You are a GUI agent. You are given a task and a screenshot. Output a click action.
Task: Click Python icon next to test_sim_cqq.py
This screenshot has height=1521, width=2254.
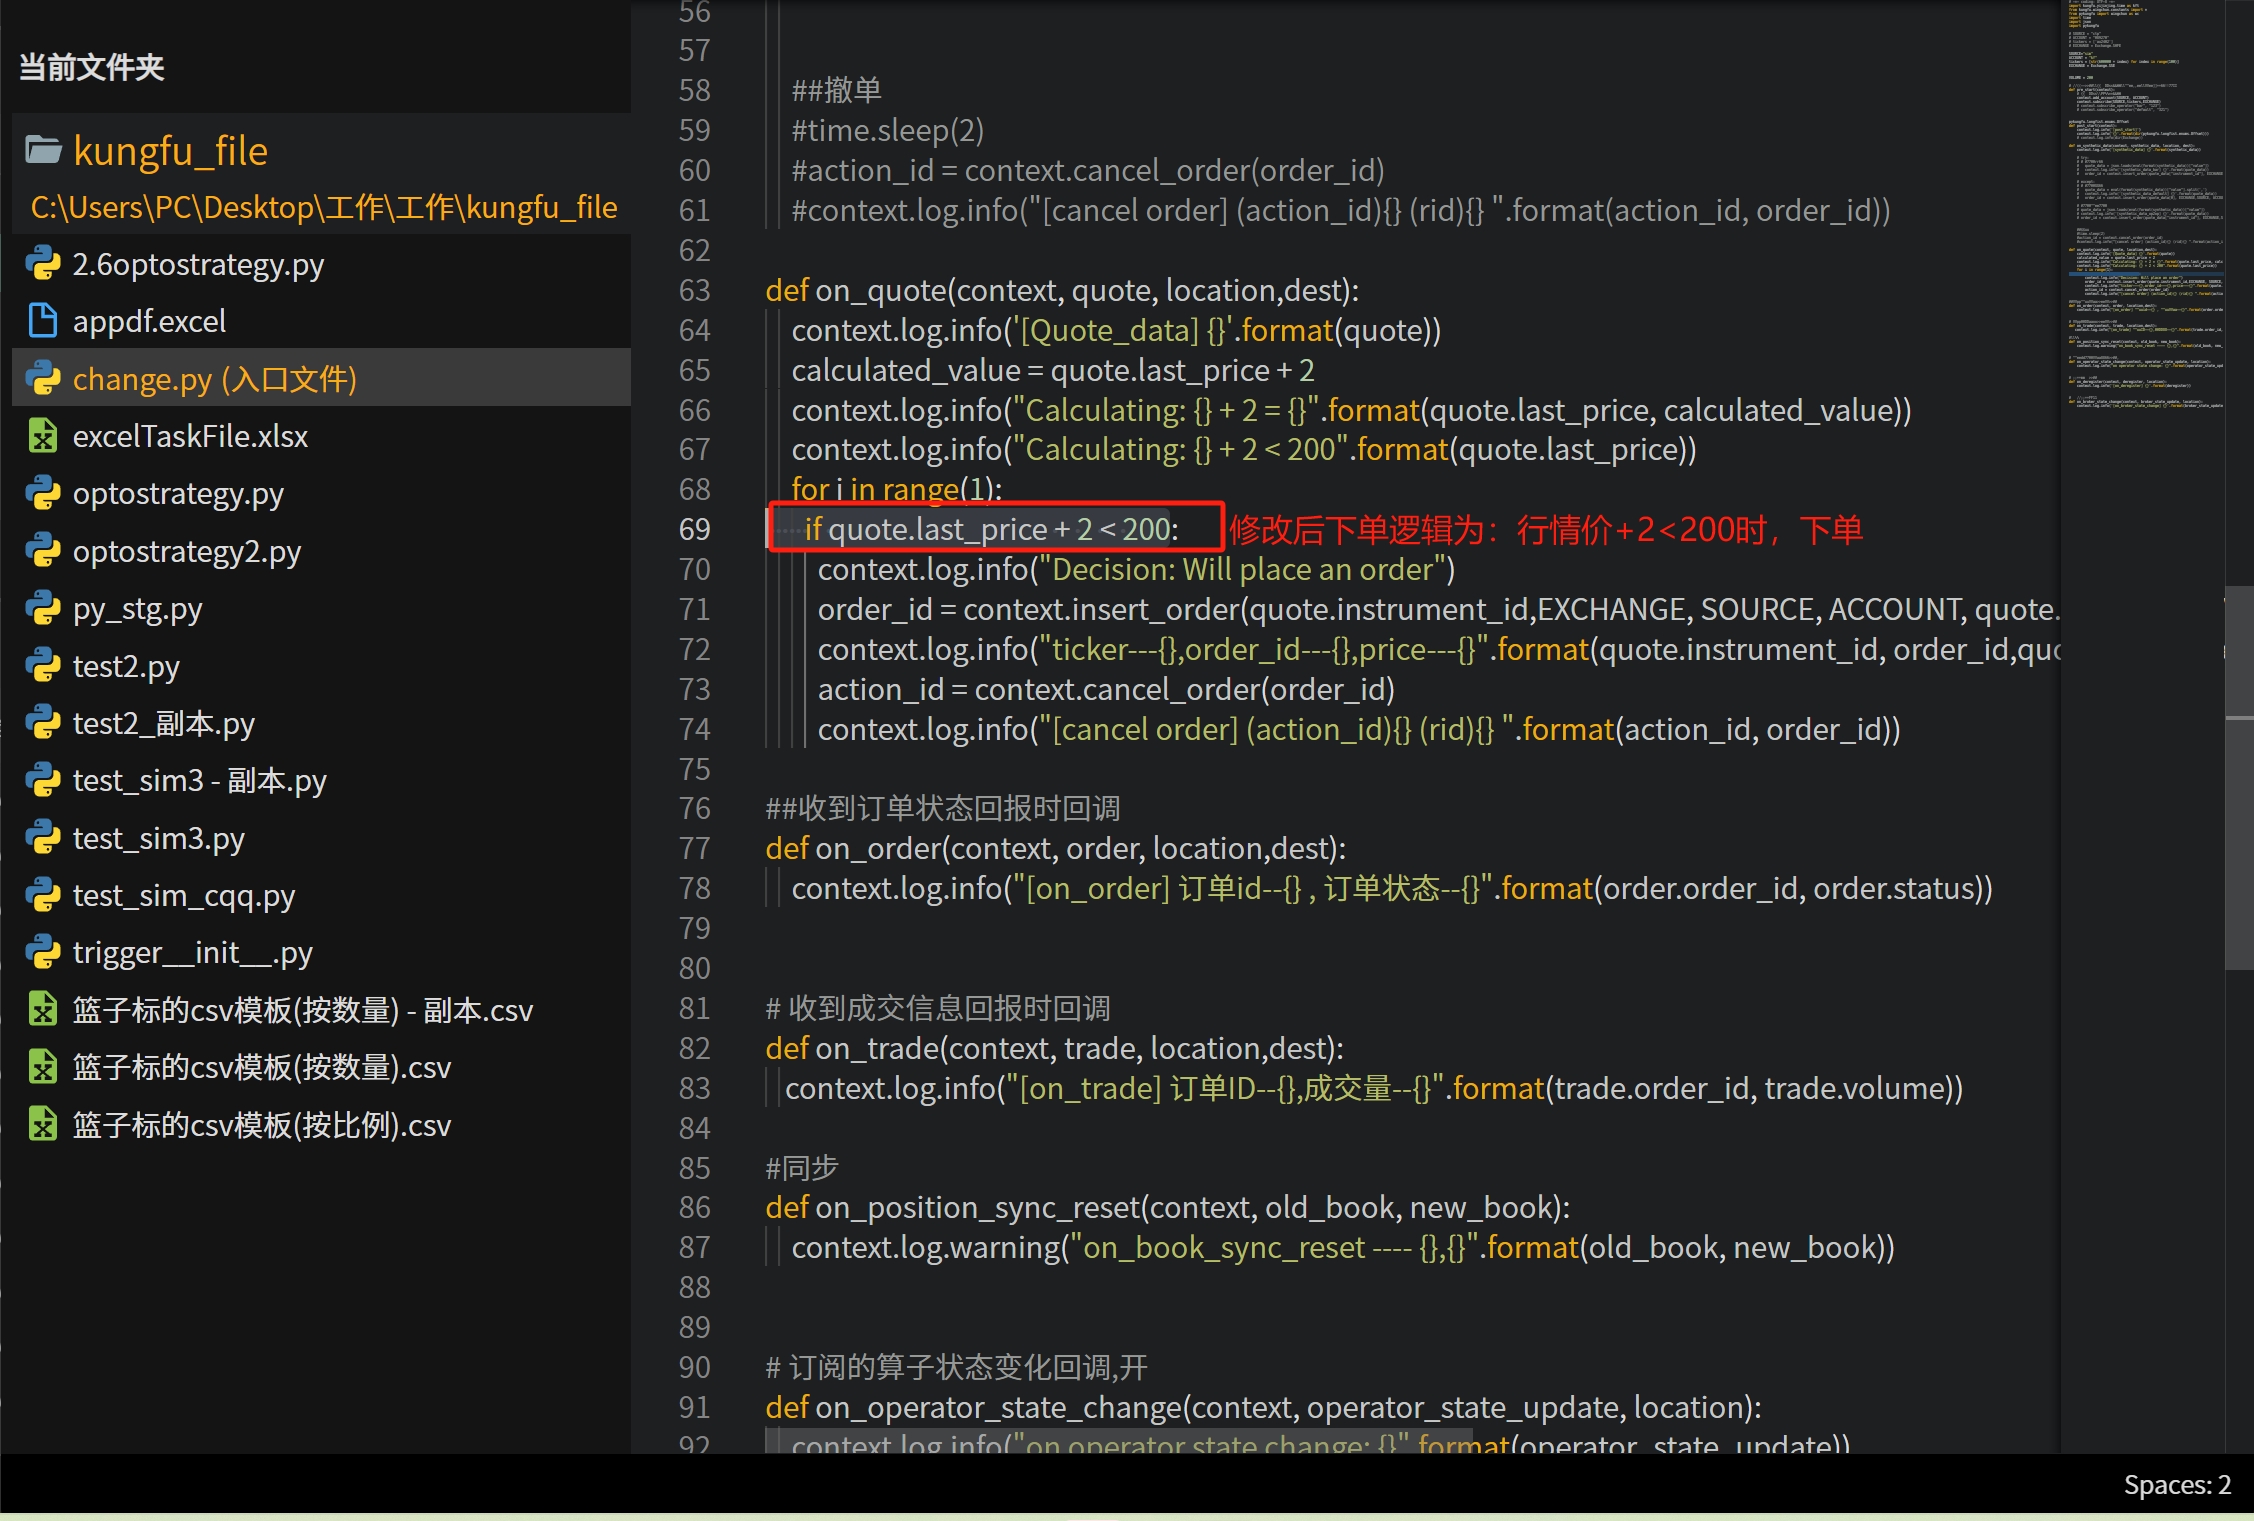coord(43,895)
